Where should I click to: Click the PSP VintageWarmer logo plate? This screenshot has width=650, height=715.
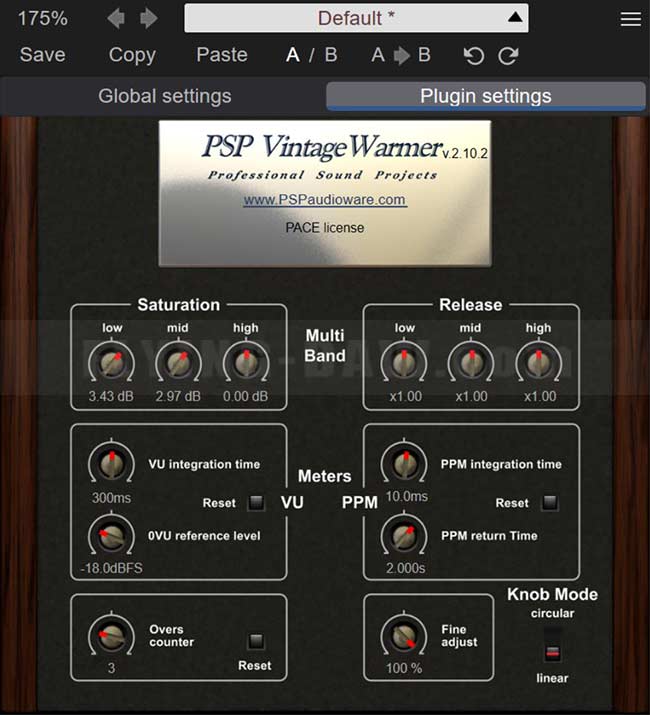click(325, 193)
